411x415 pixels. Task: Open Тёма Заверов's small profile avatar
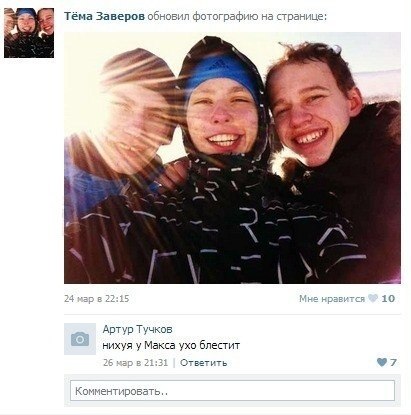click(29, 33)
